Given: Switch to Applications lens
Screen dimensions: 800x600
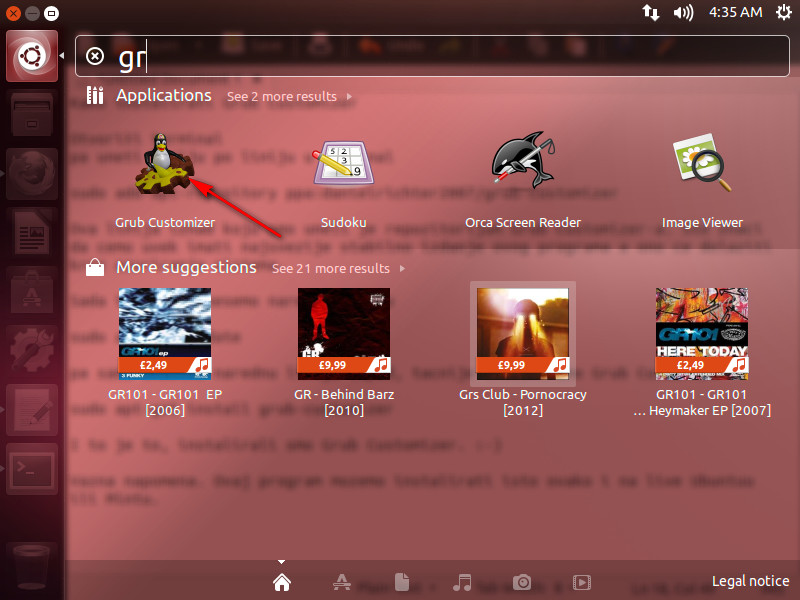Looking at the screenshot, I should point(342,582).
